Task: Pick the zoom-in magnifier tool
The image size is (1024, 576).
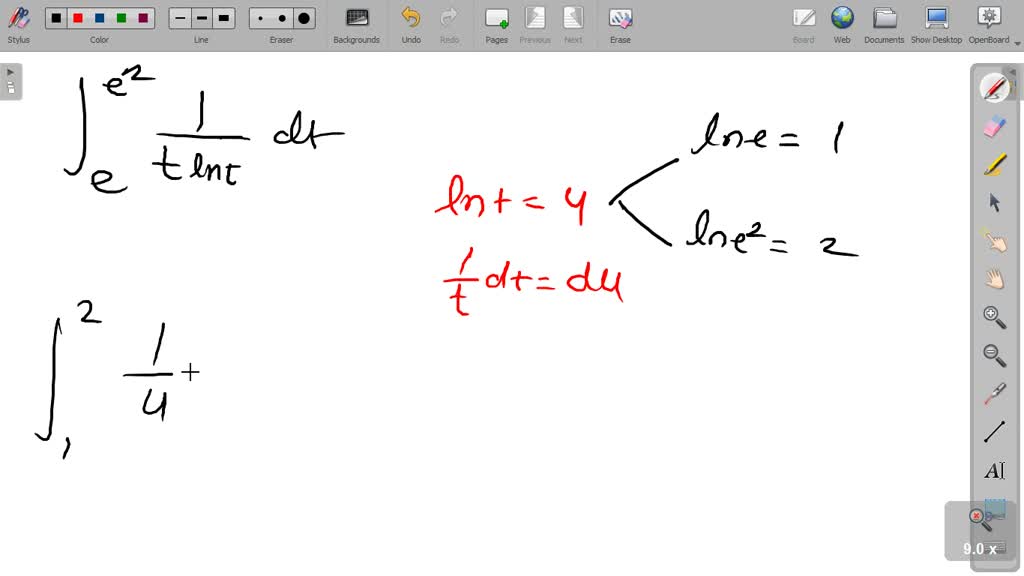Action: [x=994, y=317]
